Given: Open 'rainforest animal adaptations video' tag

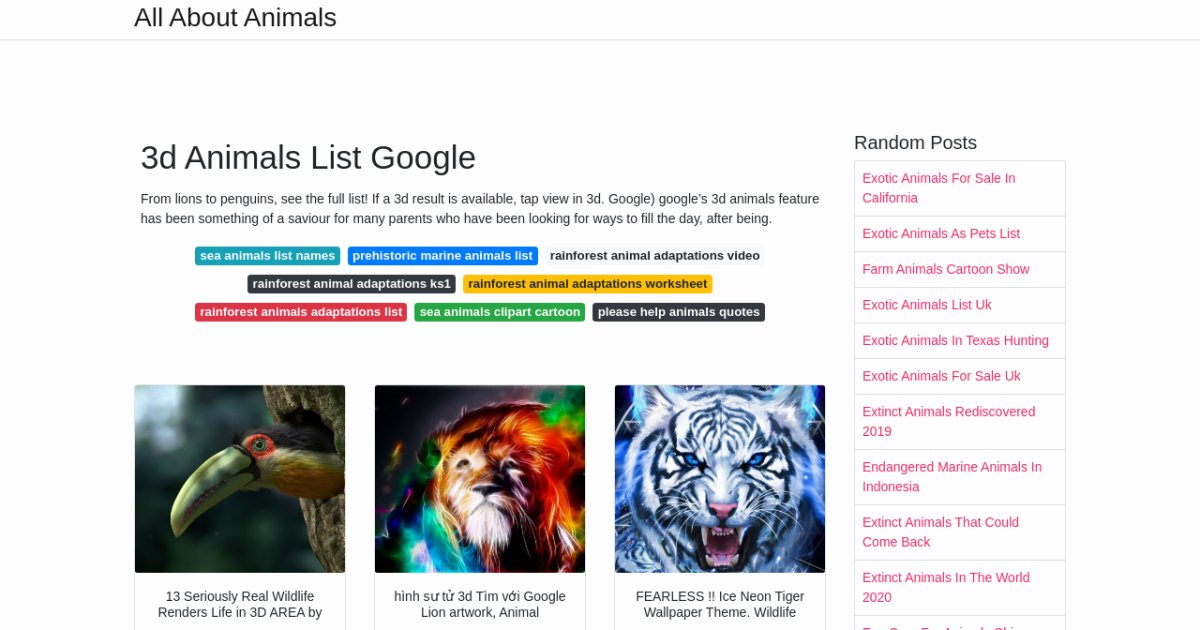Looking at the screenshot, I should point(655,256).
